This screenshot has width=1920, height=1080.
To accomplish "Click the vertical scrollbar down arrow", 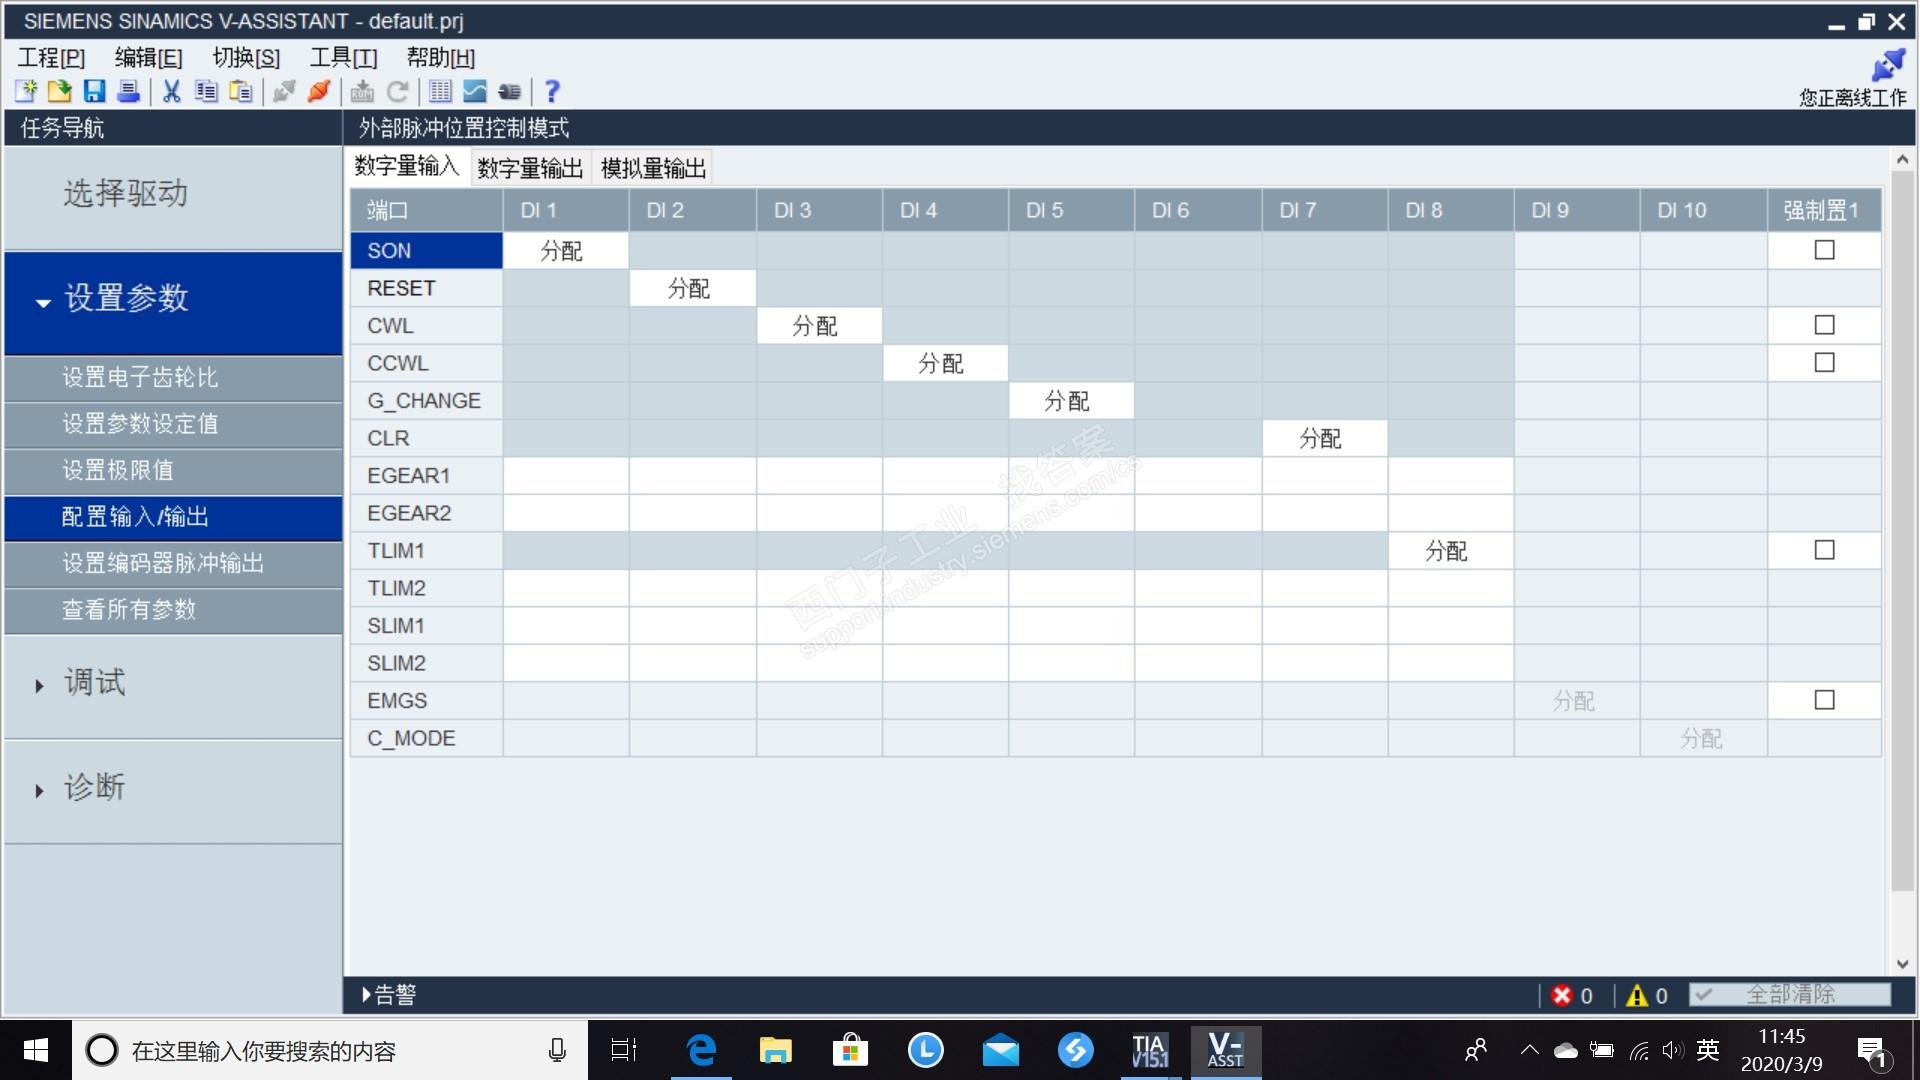I will (1902, 964).
